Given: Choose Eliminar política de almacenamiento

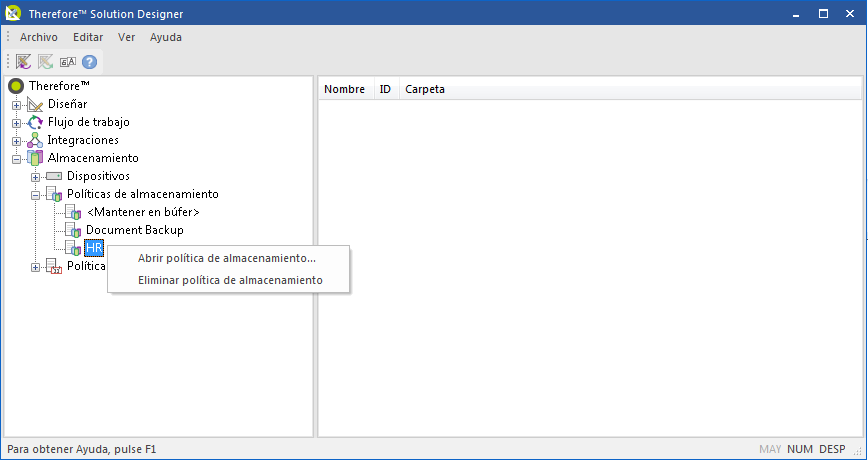Looking at the screenshot, I should (x=228, y=280).
